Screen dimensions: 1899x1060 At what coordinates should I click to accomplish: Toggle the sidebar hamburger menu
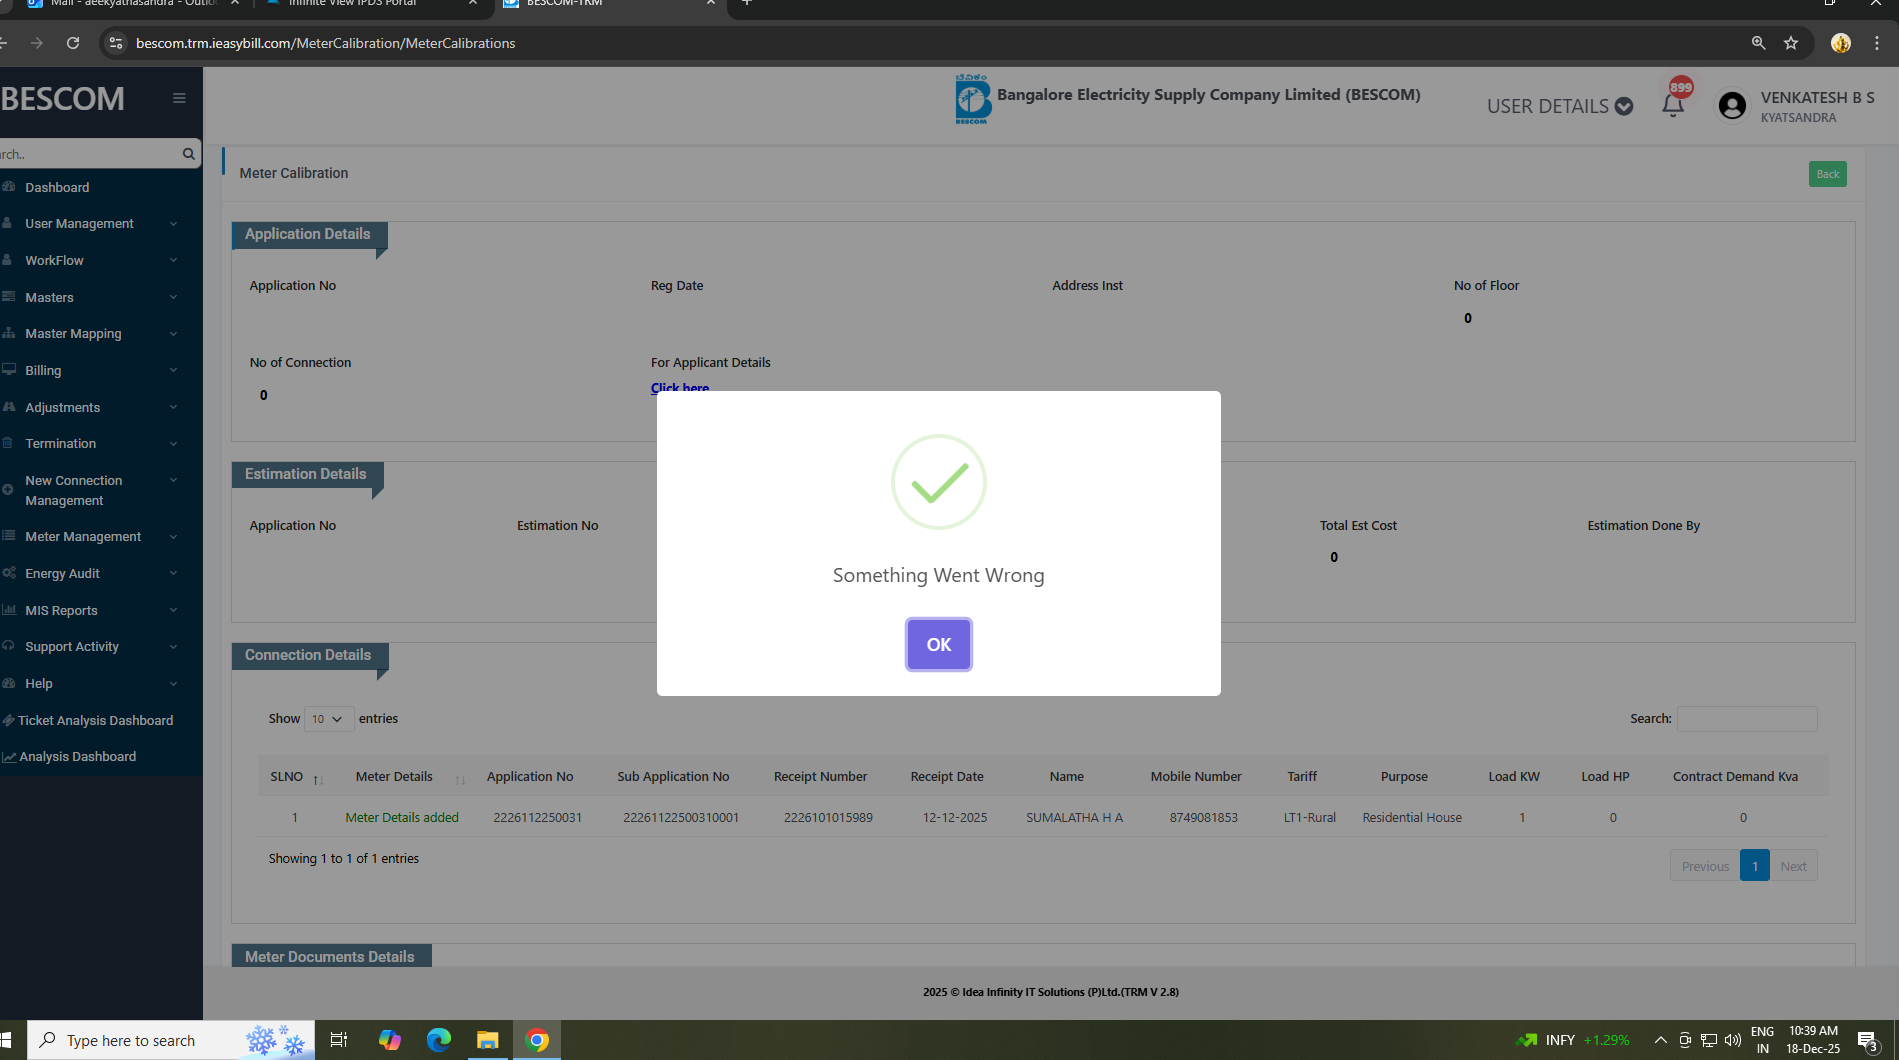coord(179,98)
